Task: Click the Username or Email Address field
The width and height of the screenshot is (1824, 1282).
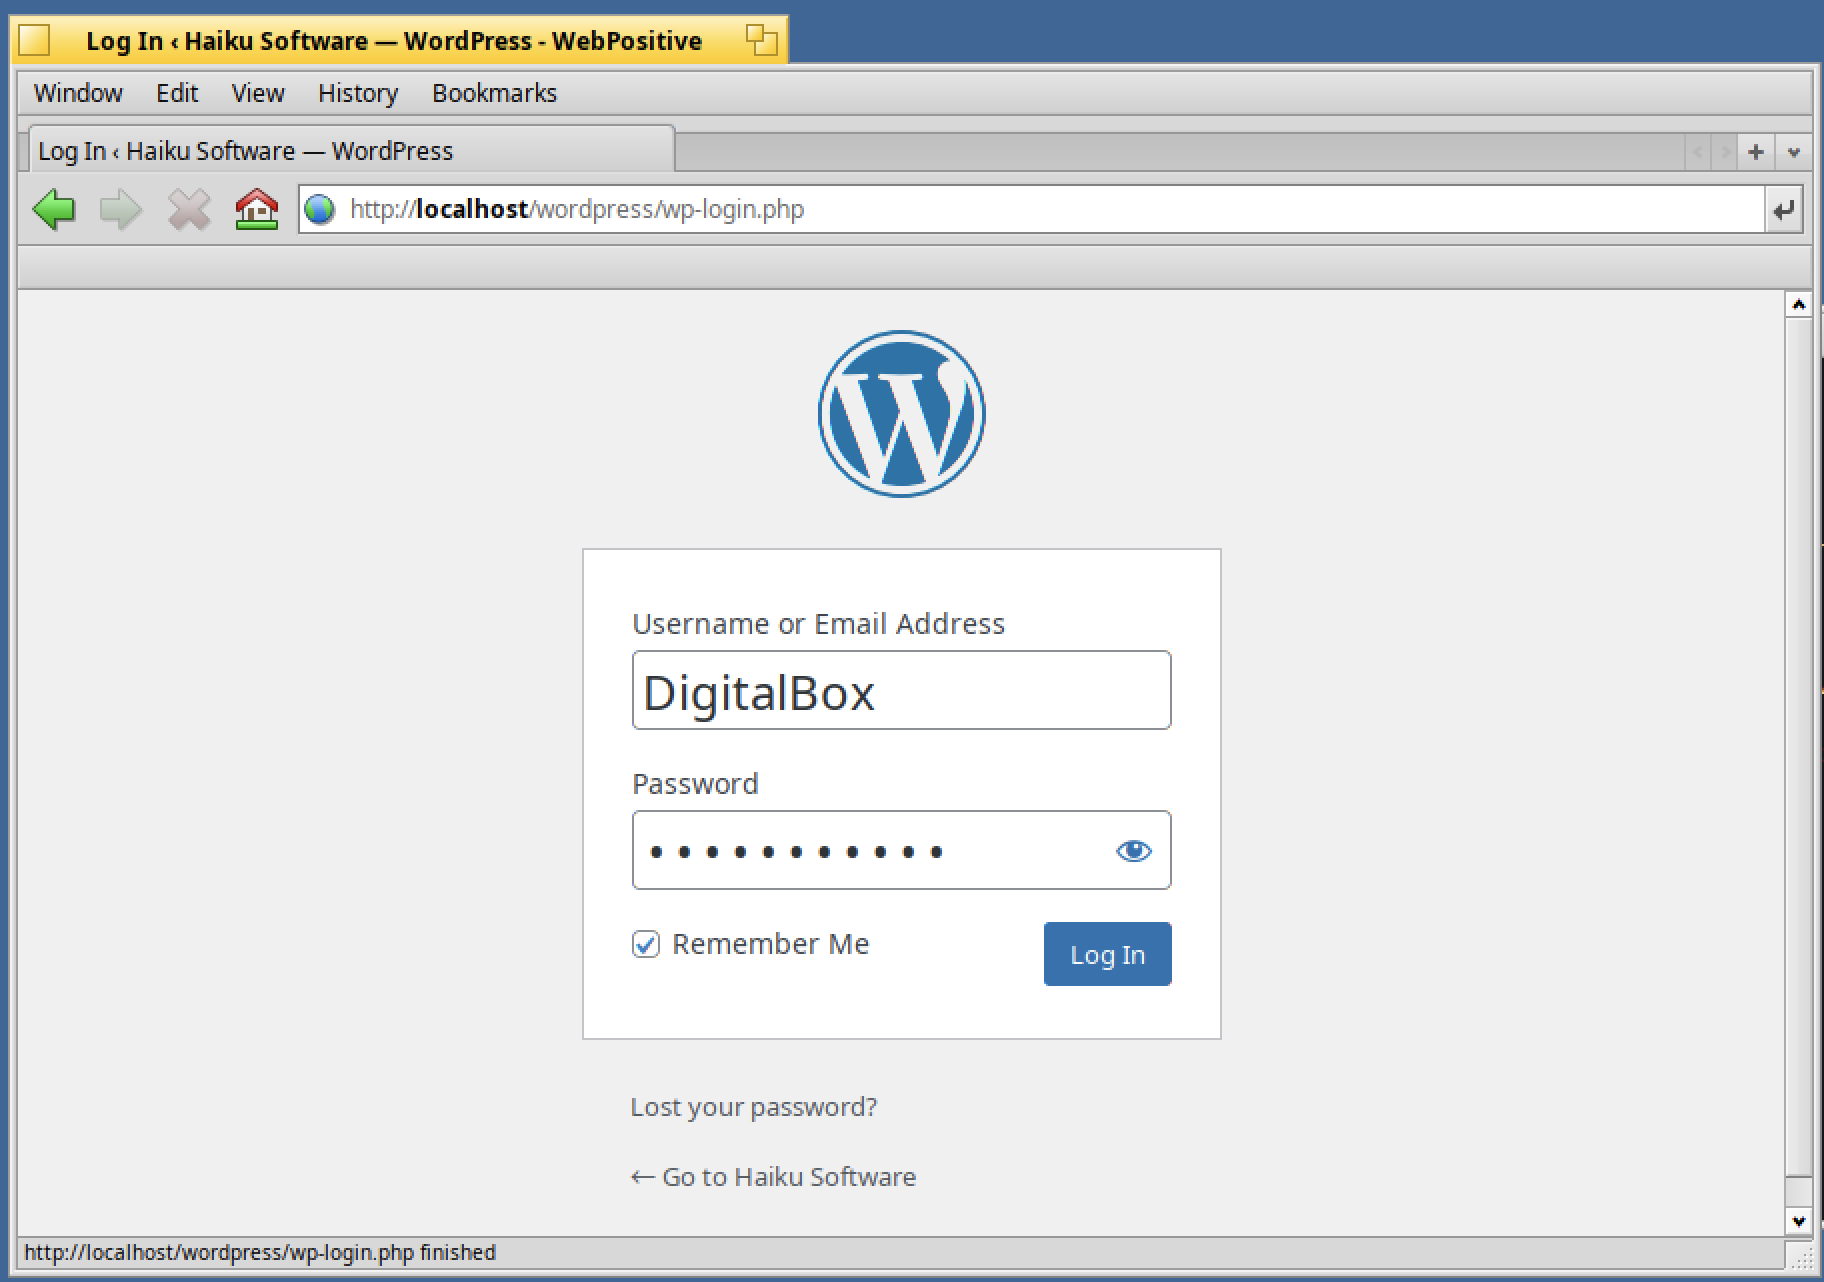Action: (x=901, y=690)
